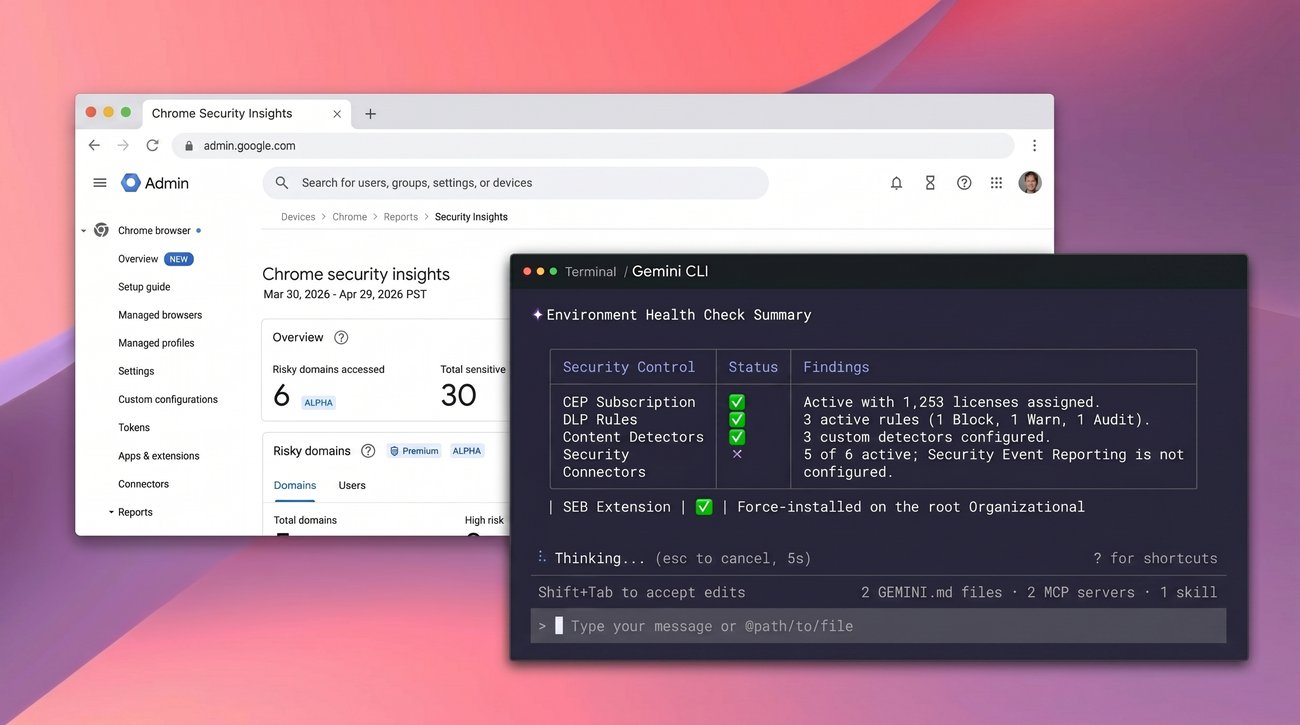Click the Thinking spinner icon in terminal

point(541,557)
